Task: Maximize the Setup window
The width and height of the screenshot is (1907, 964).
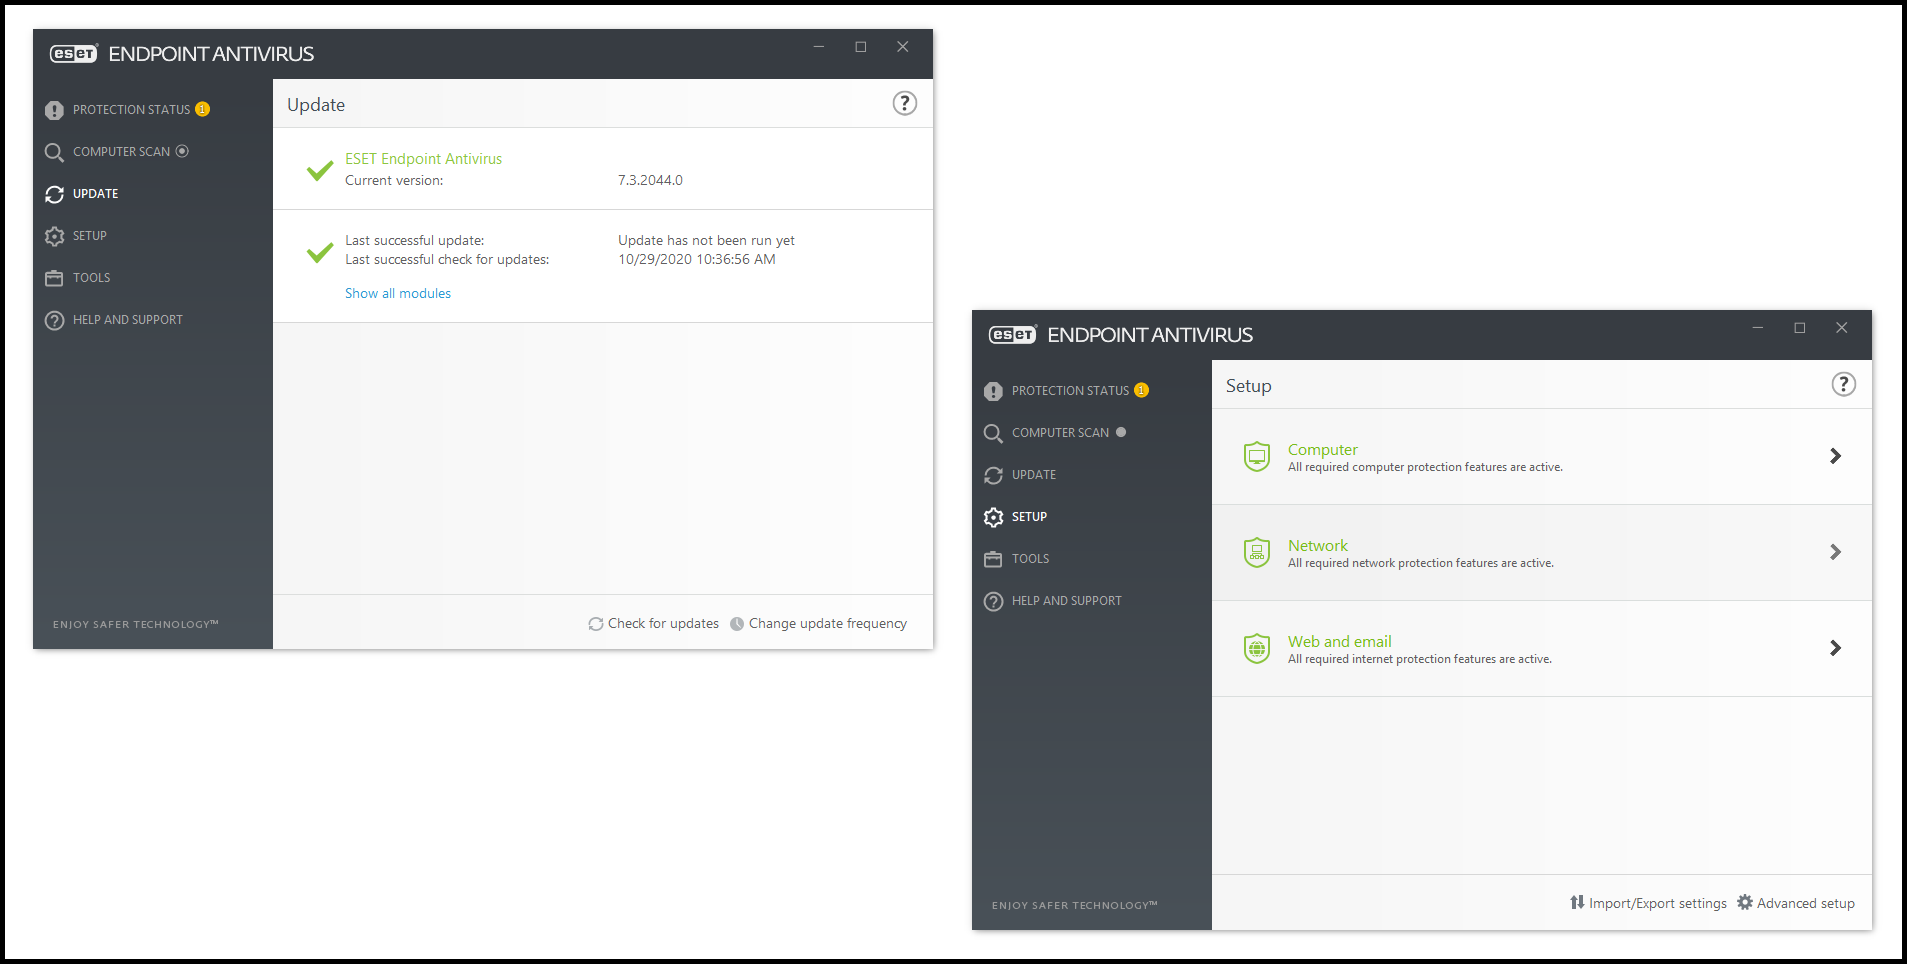Action: [x=1800, y=328]
